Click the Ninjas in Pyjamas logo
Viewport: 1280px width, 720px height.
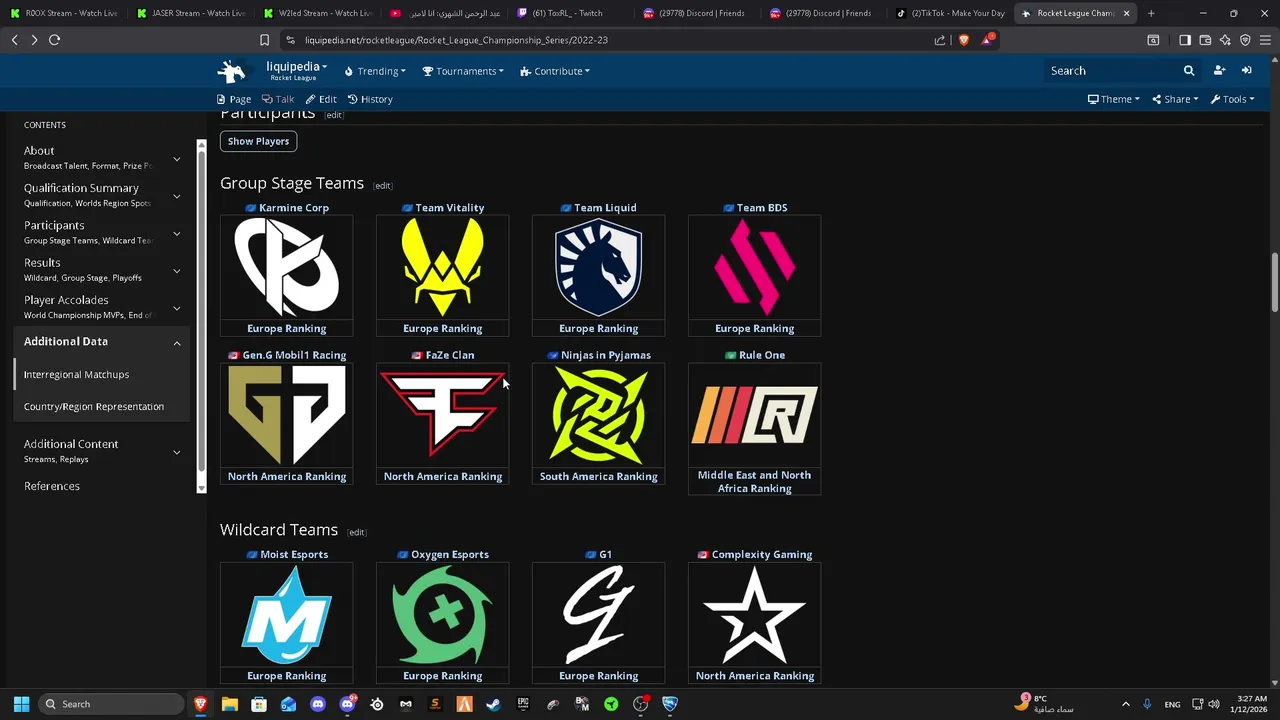[599, 416]
